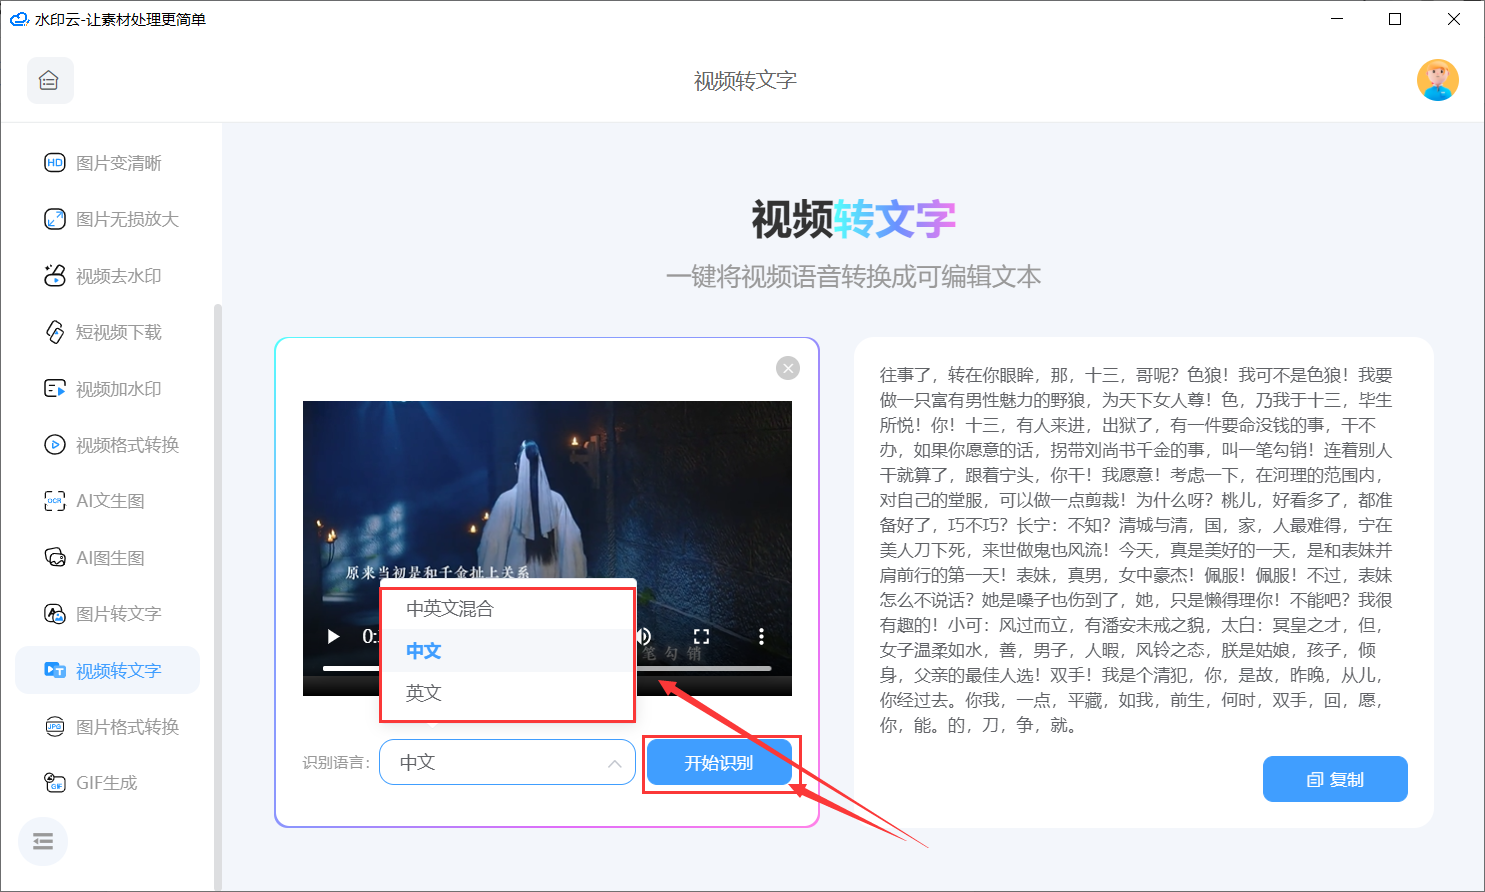Click the video progress bar
This screenshot has width=1485, height=892.
(x=547, y=668)
